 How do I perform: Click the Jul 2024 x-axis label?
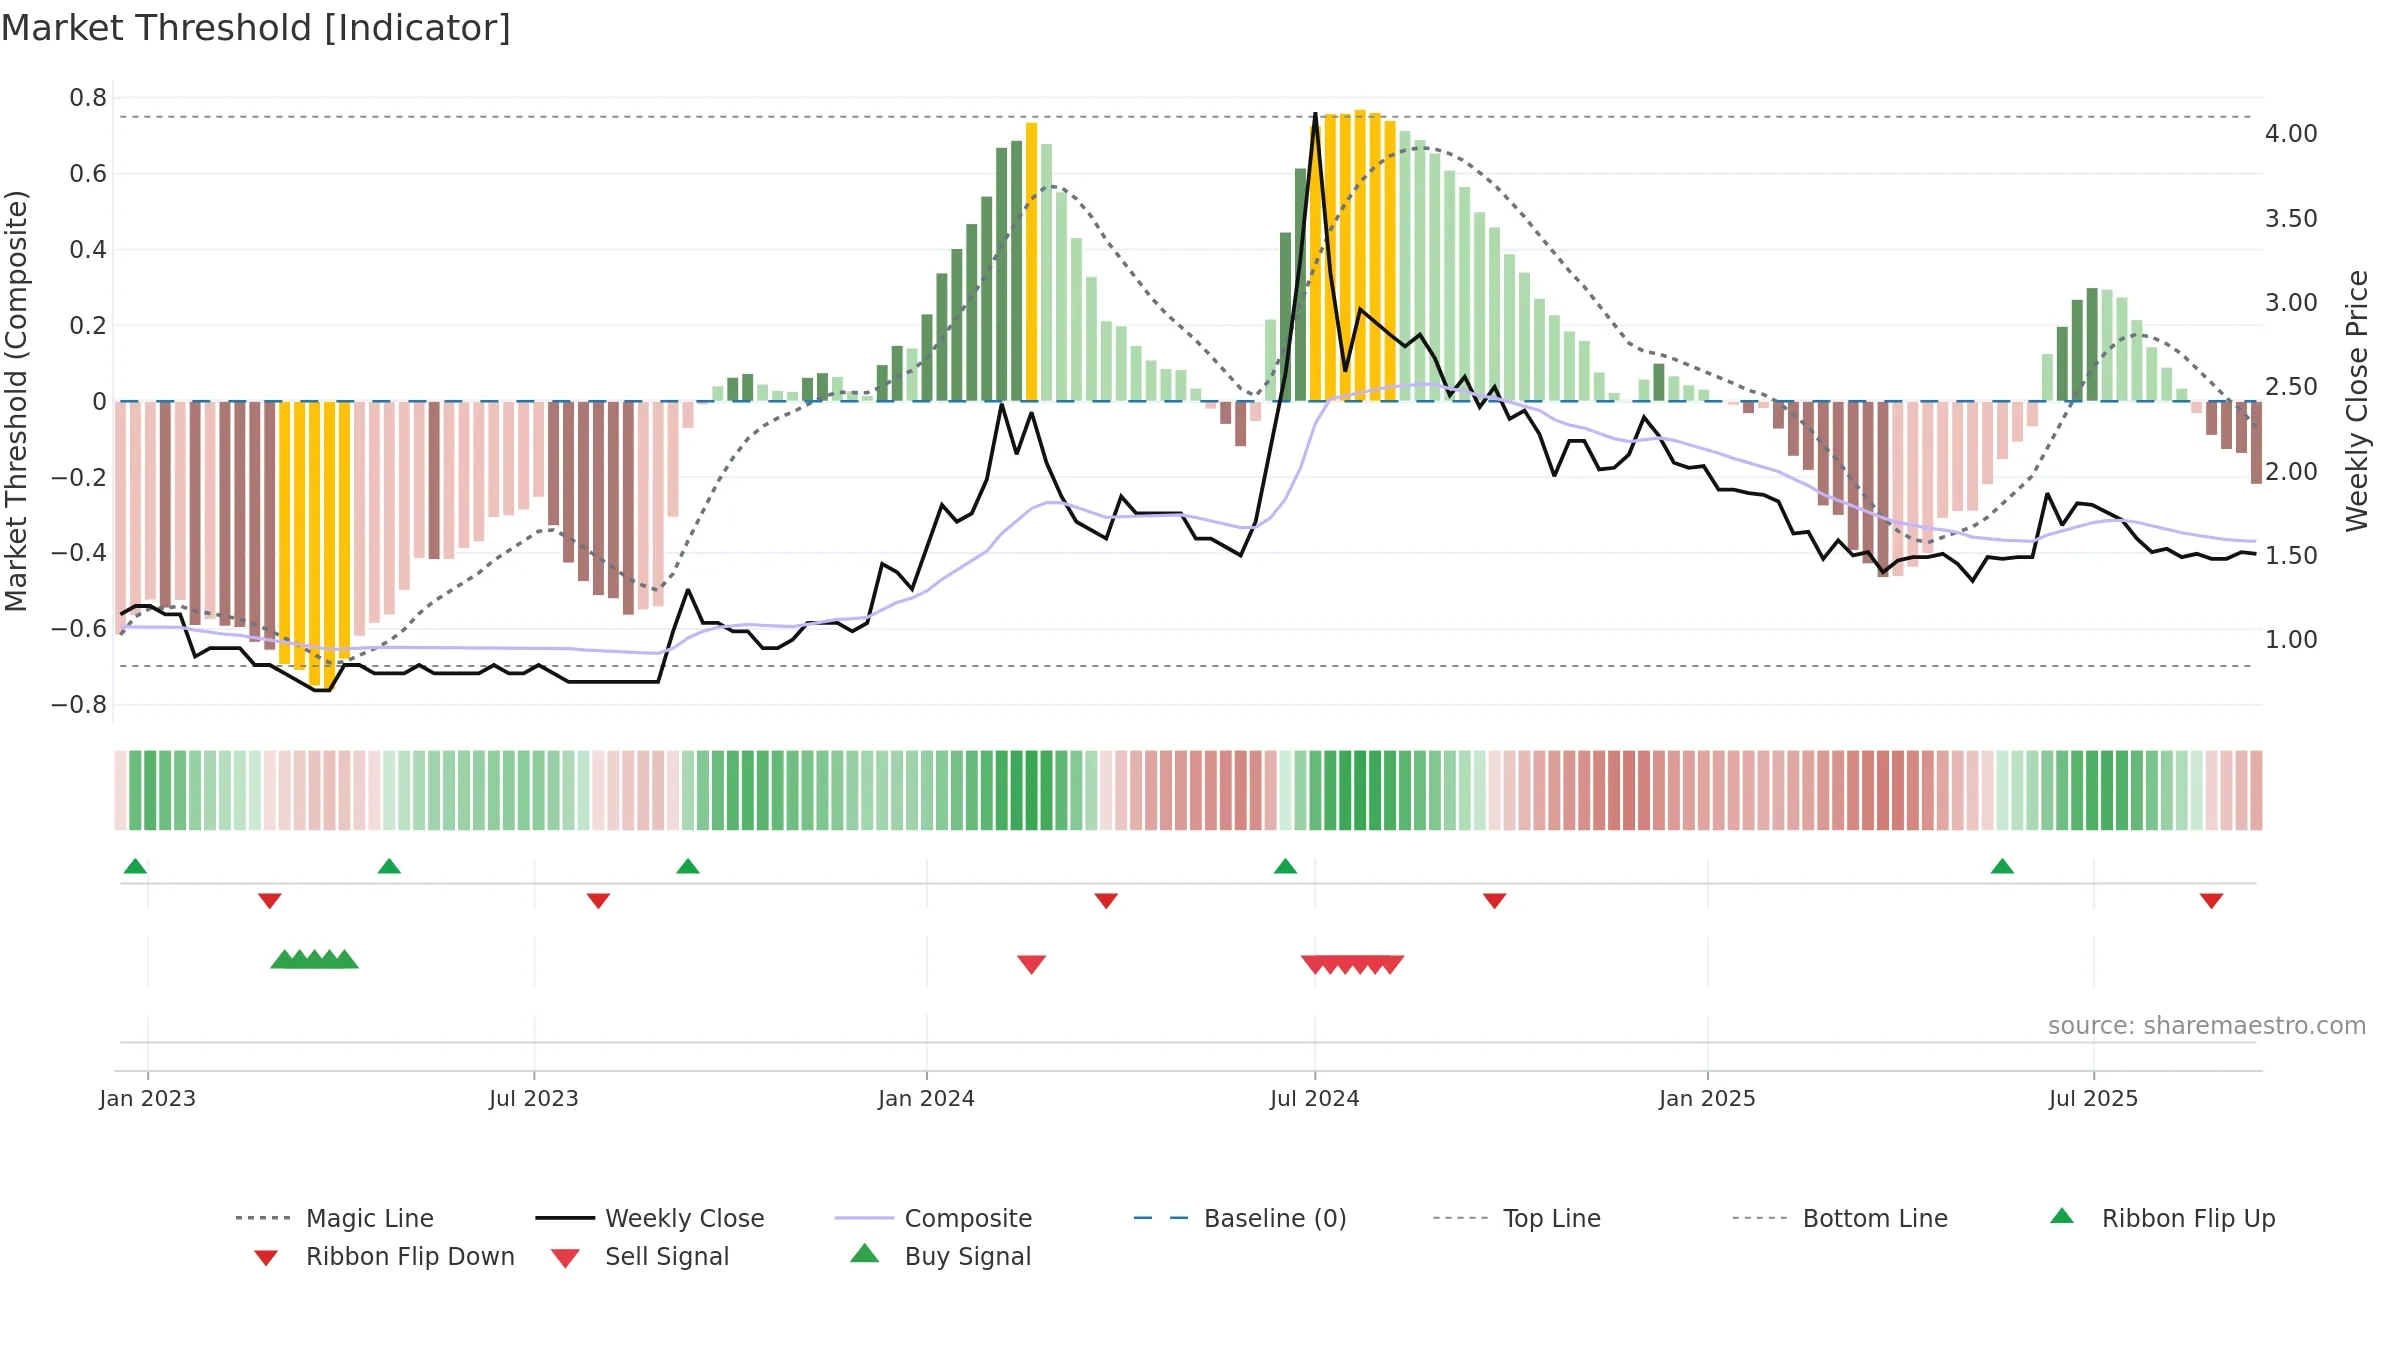click(x=1315, y=1098)
